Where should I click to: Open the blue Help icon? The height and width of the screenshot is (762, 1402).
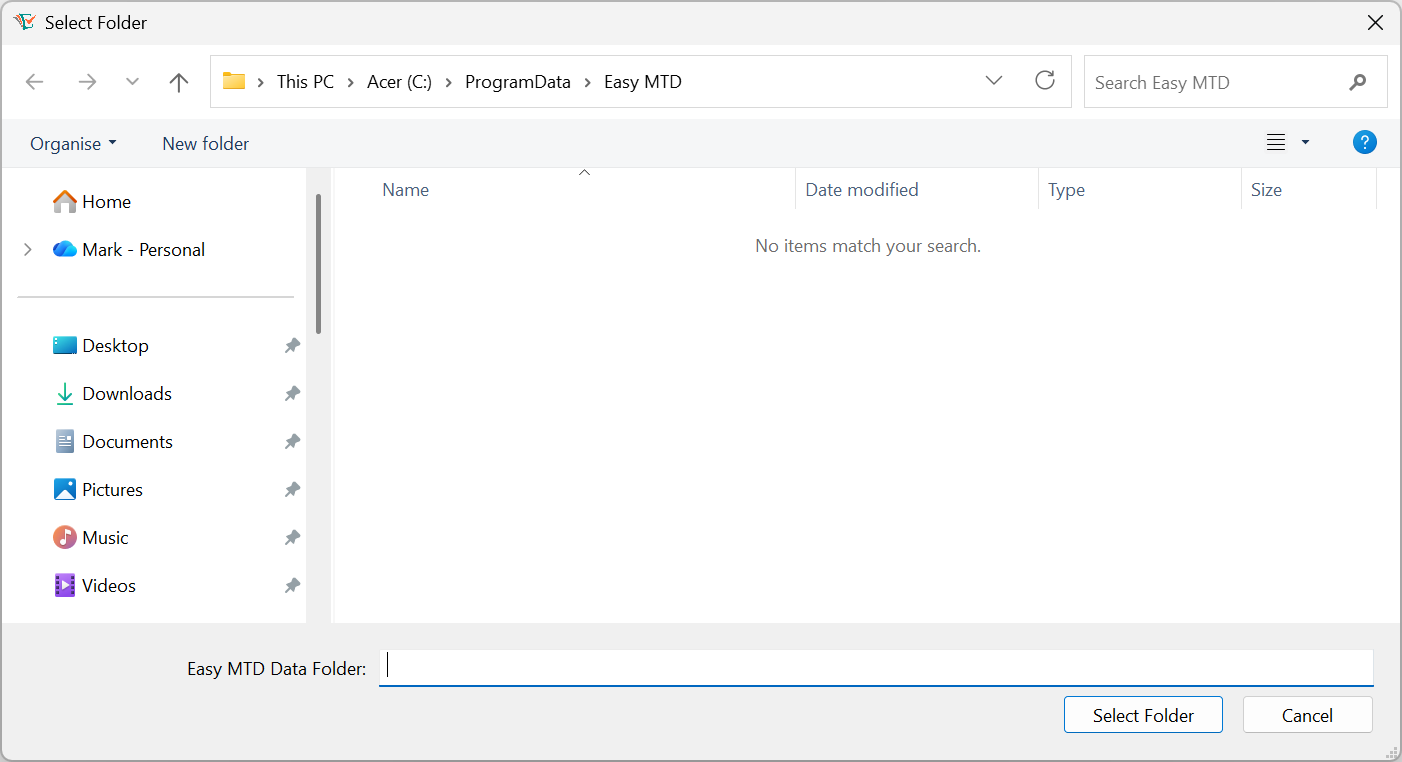click(1364, 142)
